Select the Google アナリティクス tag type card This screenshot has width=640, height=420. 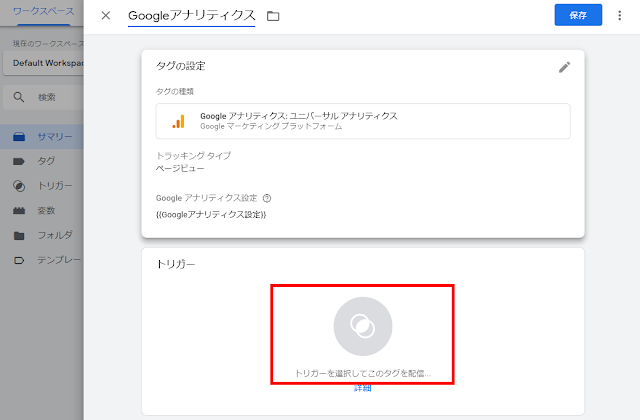click(x=363, y=121)
